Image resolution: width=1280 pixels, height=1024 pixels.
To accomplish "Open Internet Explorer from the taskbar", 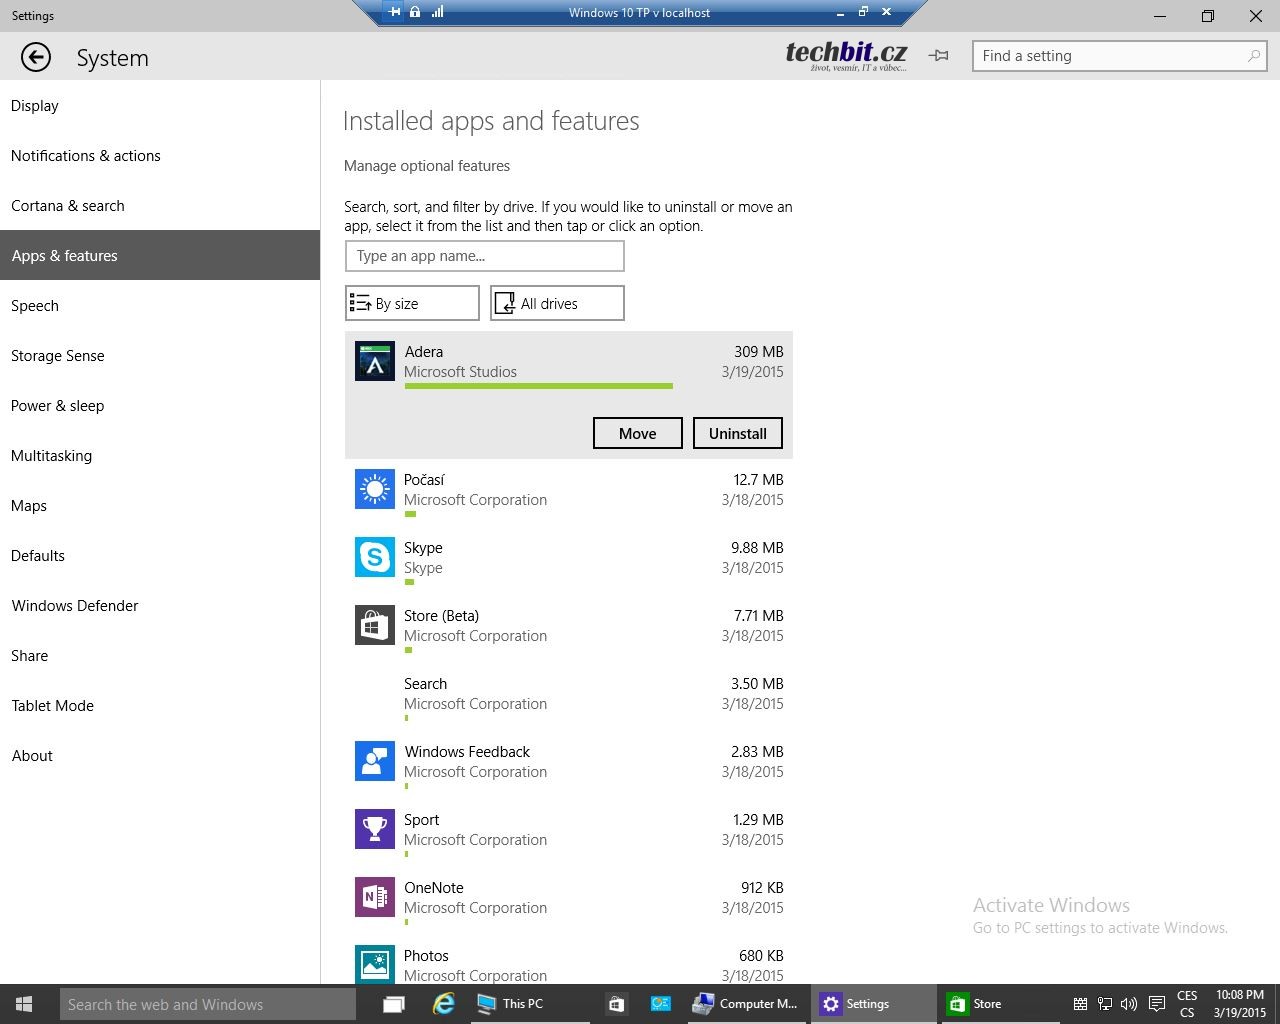I will [x=443, y=1004].
